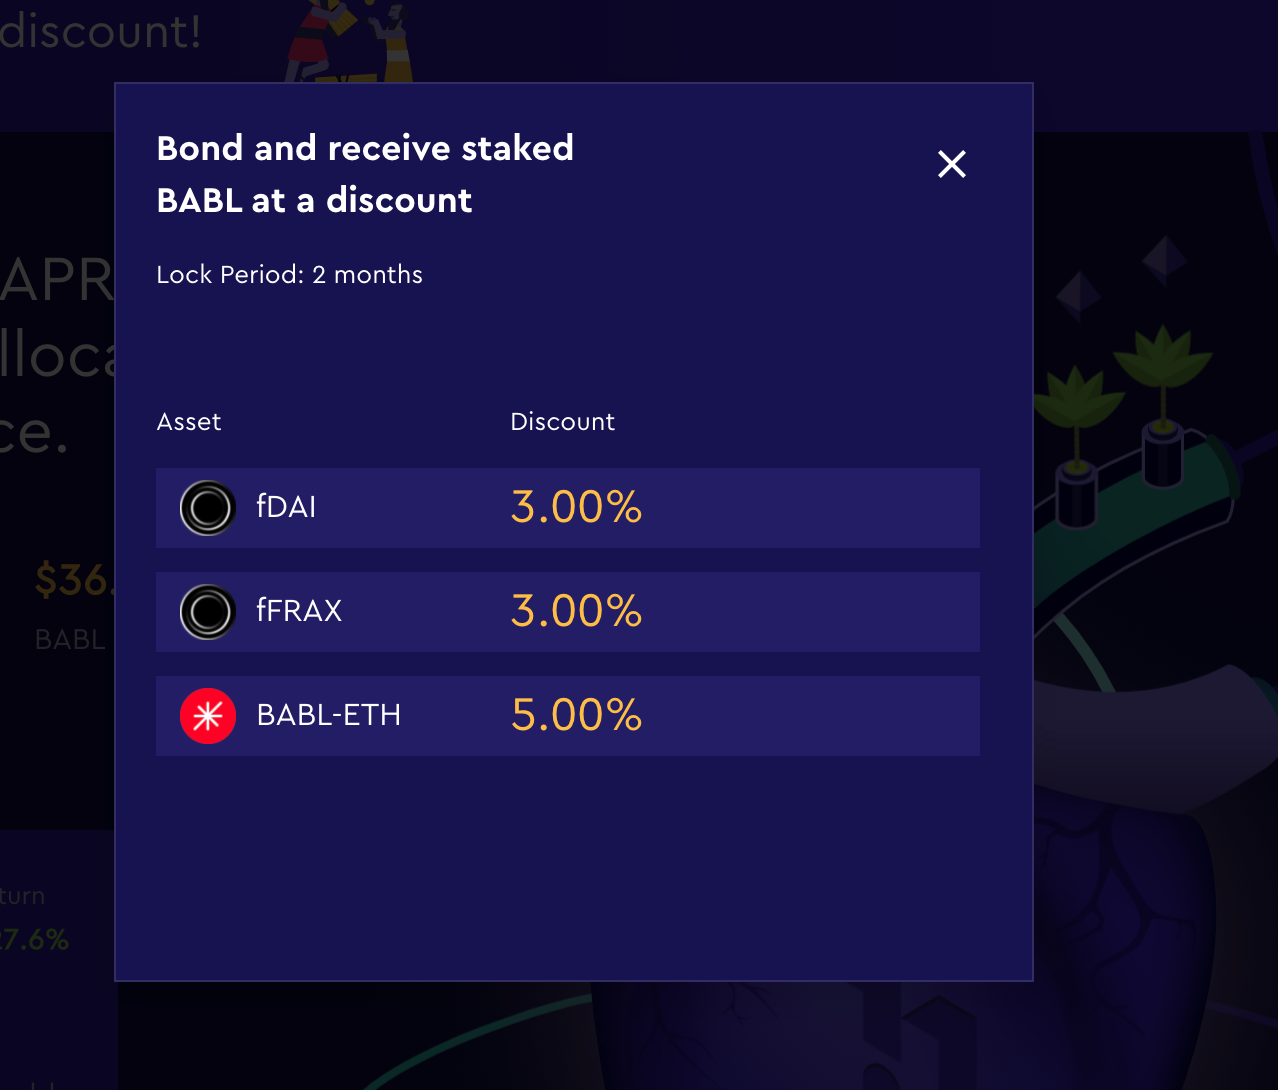Click the fFRAX 3.00% discount value
1278x1090 pixels.
(x=576, y=611)
